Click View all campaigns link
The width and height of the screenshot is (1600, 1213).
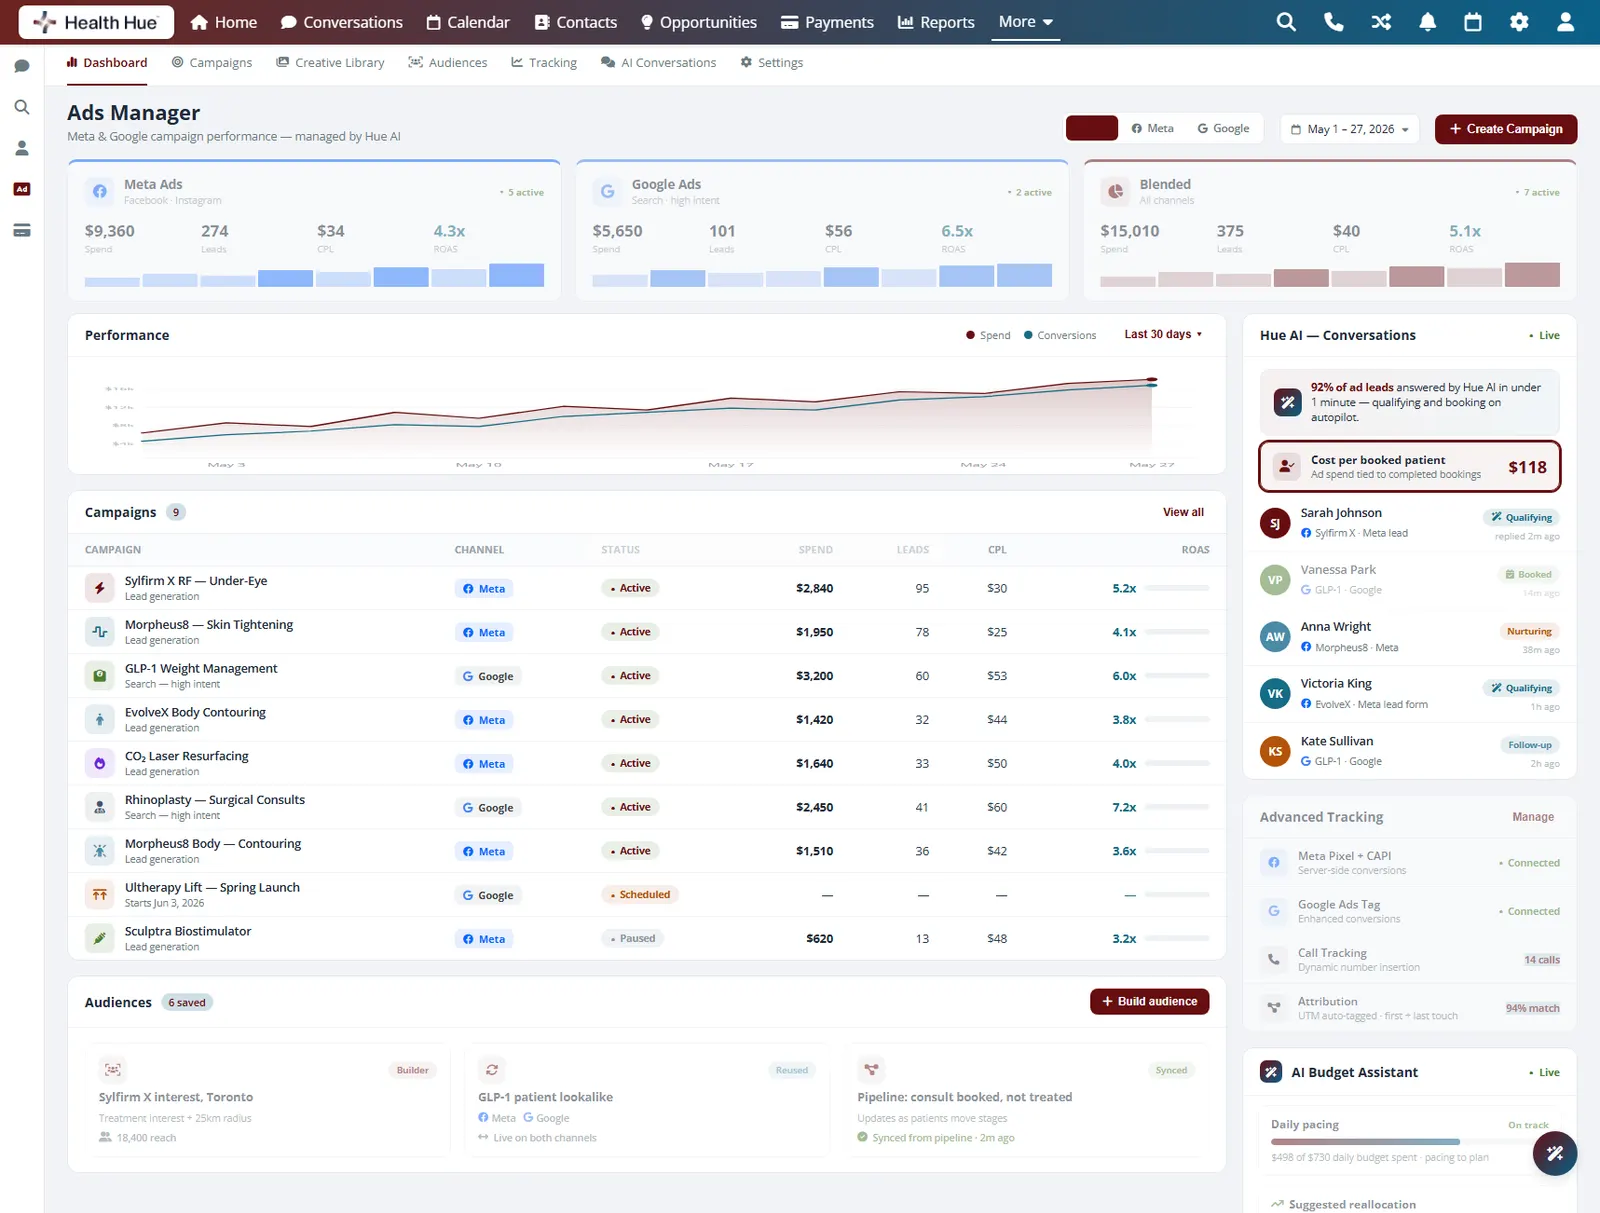click(1183, 512)
